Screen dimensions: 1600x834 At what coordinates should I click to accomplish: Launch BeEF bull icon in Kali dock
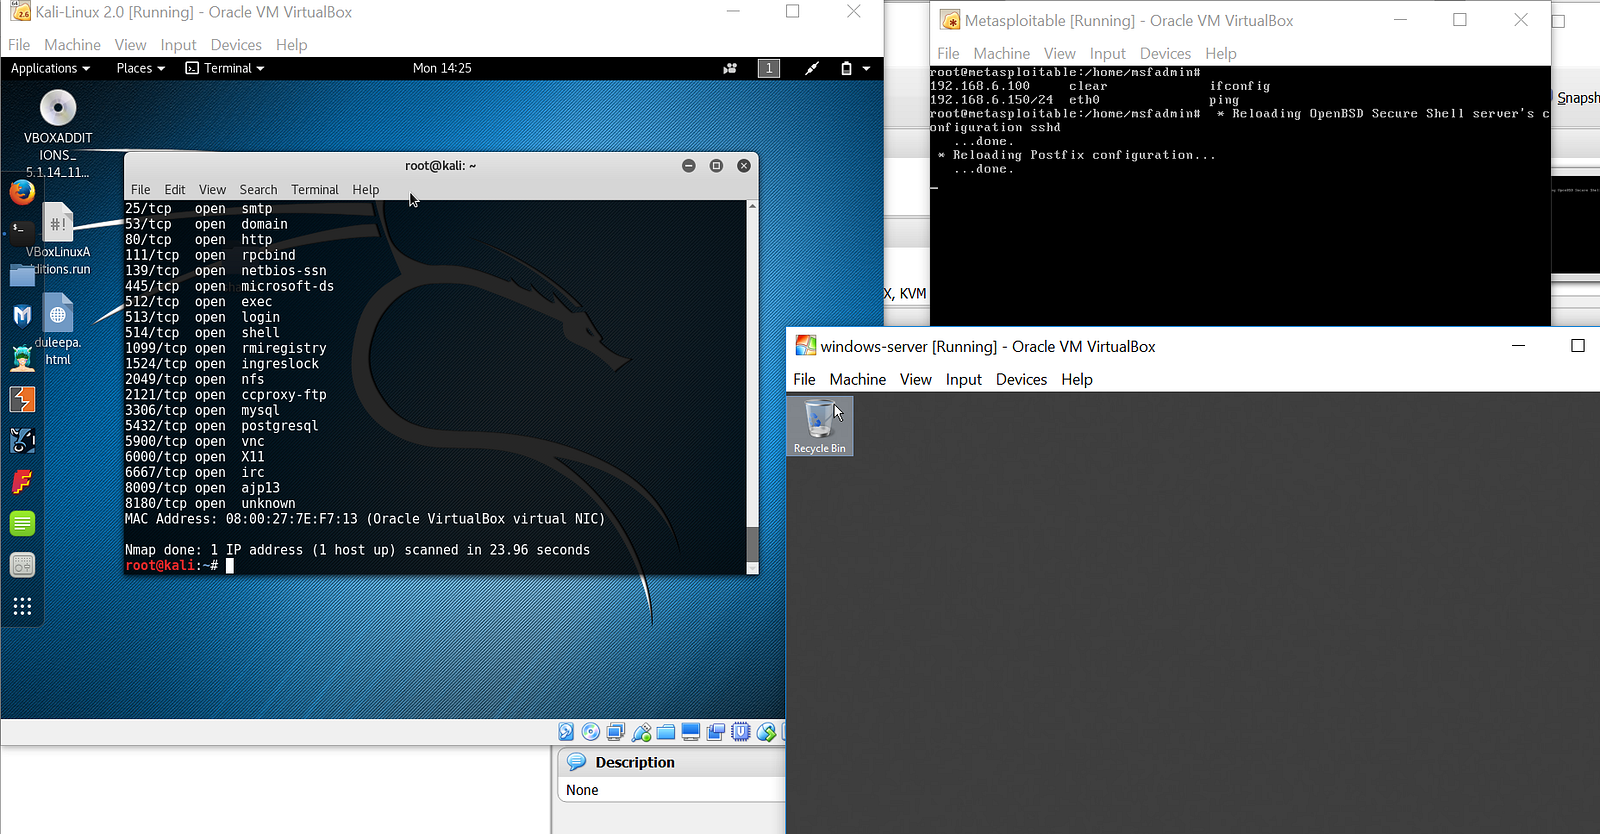(x=22, y=440)
